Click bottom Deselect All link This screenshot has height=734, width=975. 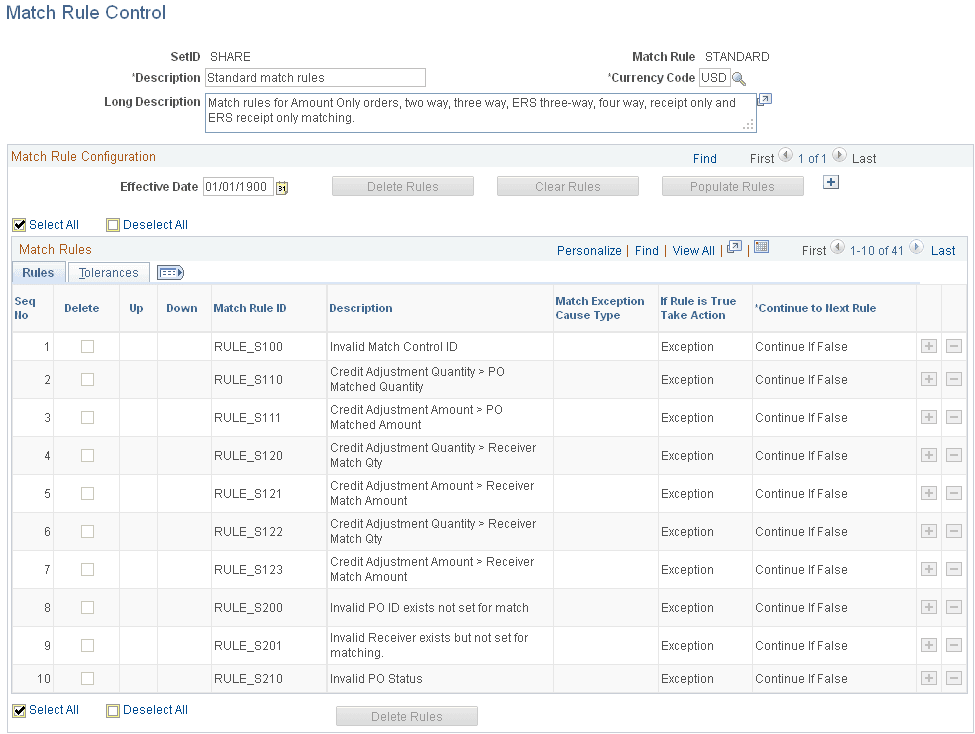click(x=155, y=710)
